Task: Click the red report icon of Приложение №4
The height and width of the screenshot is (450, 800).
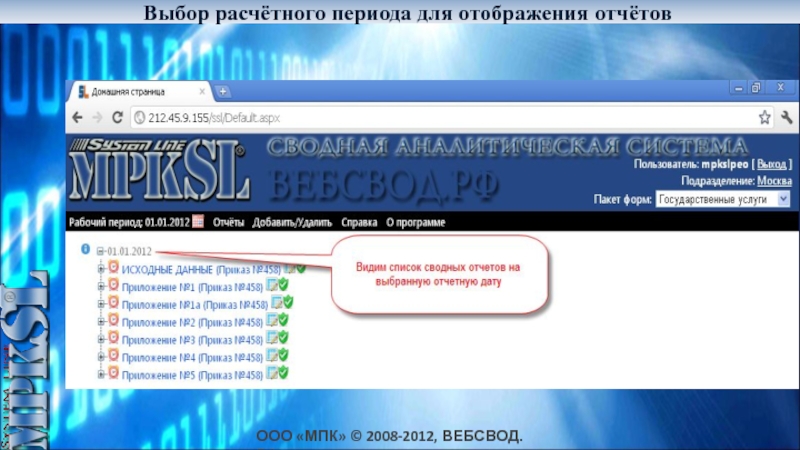Action: tap(113, 356)
